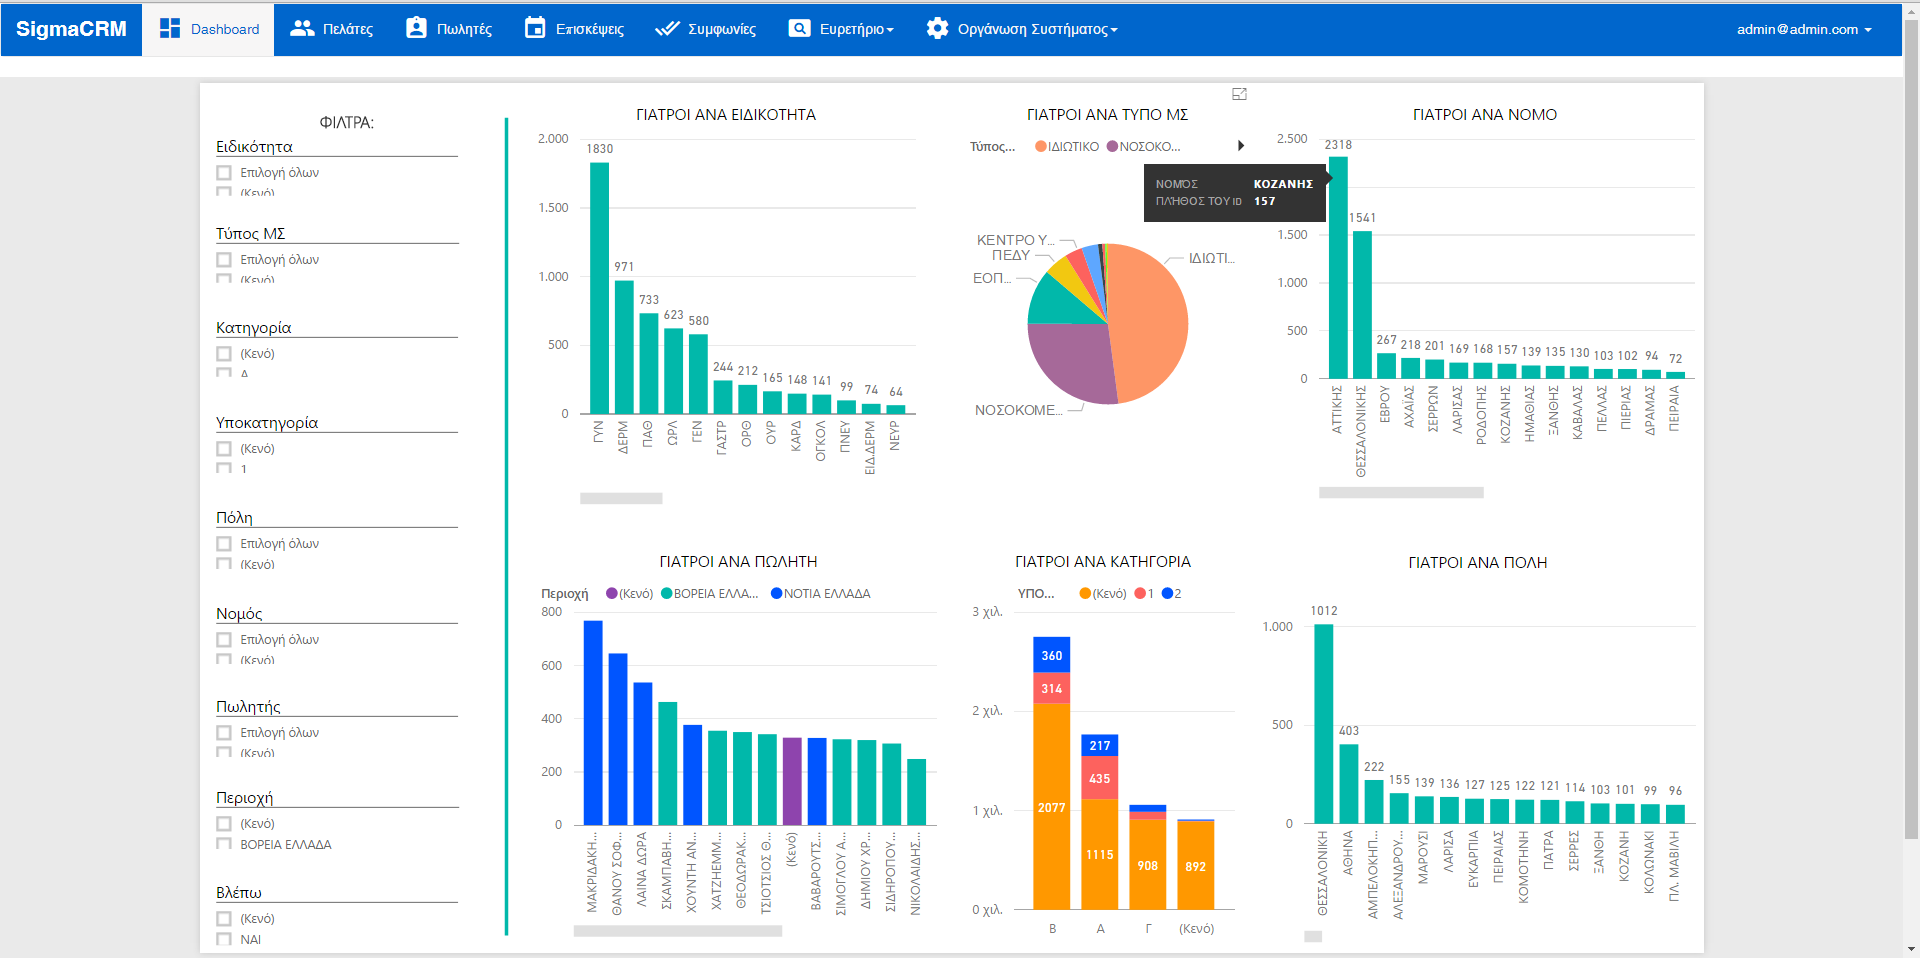Select the purple (Κενό) seller bar
Viewport: 1920px width, 958px height.
coord(792,781)
